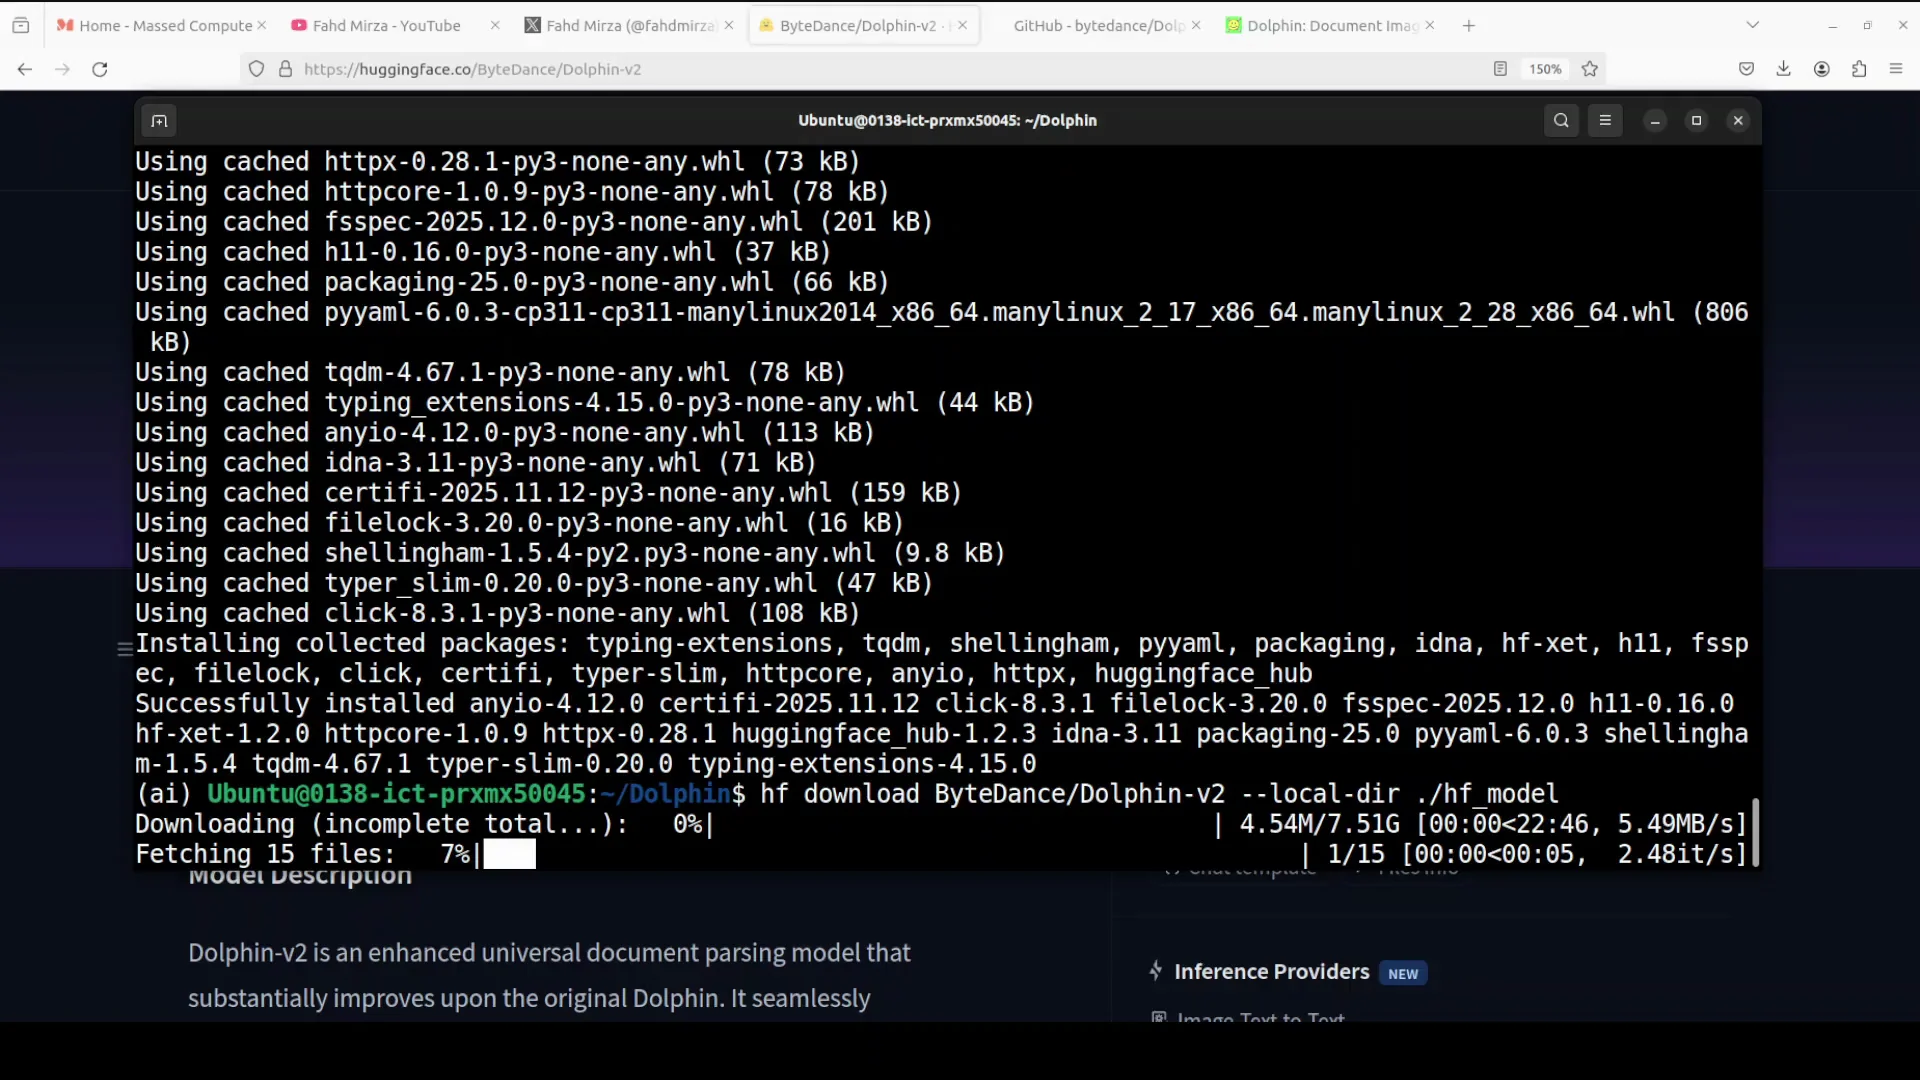The height and width of the screenshot is (1080, 1920).
Task: Open the Firefox application menu
Action: tap(1896, 69)
